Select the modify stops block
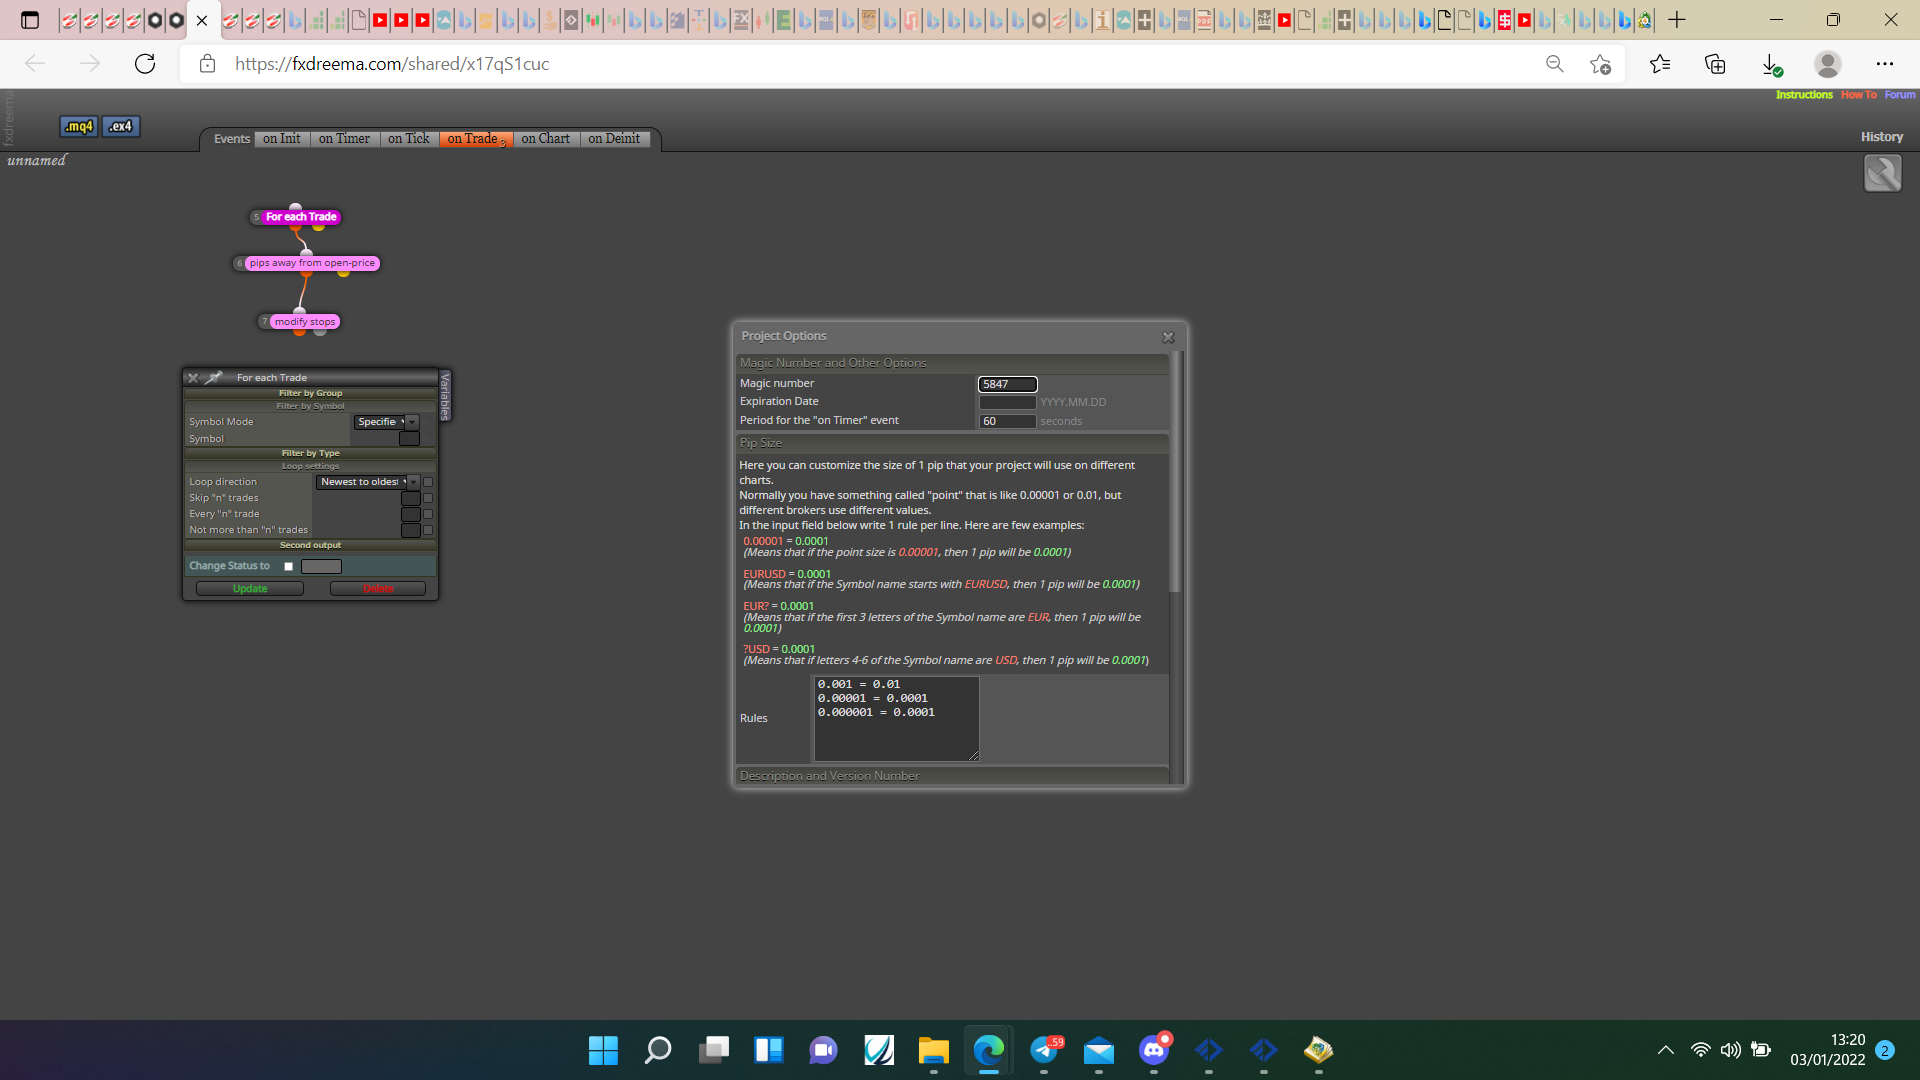 coord(305,322)
